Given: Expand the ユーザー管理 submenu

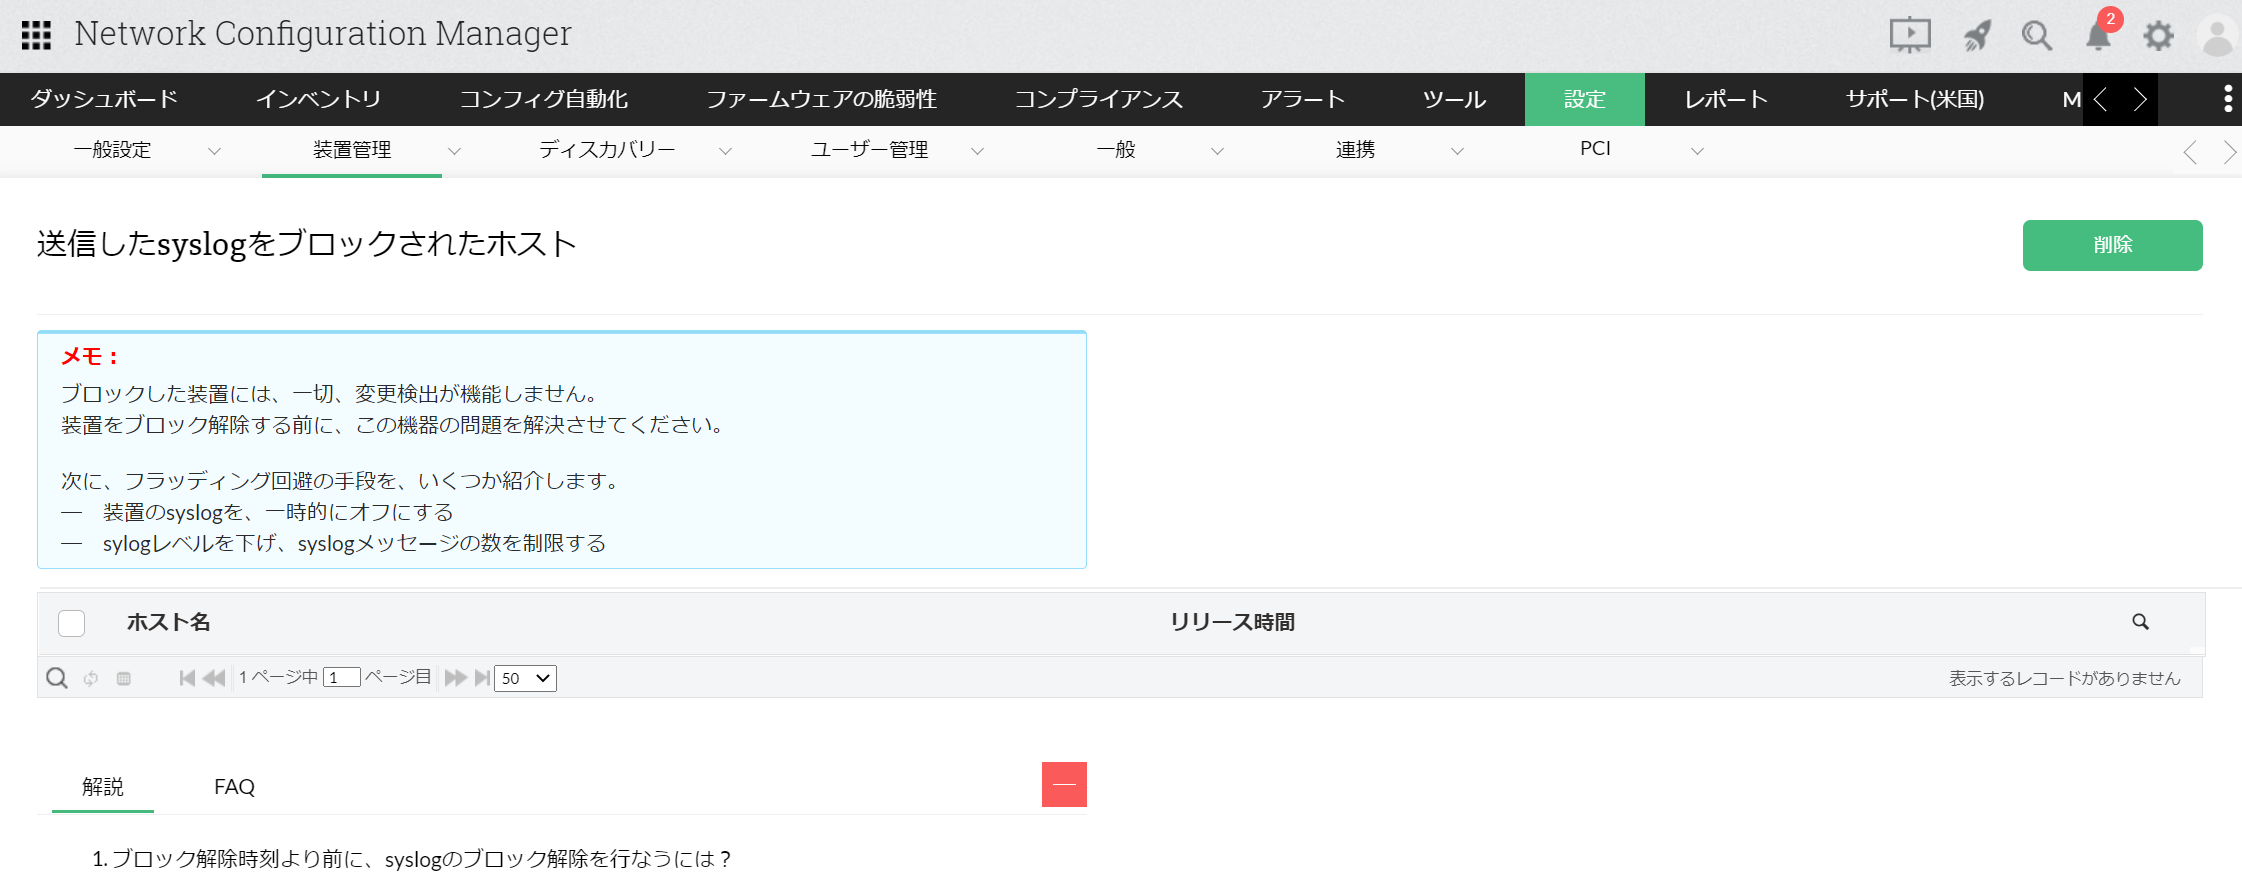Looking at the screenshot, I should [x=978, y=151].
